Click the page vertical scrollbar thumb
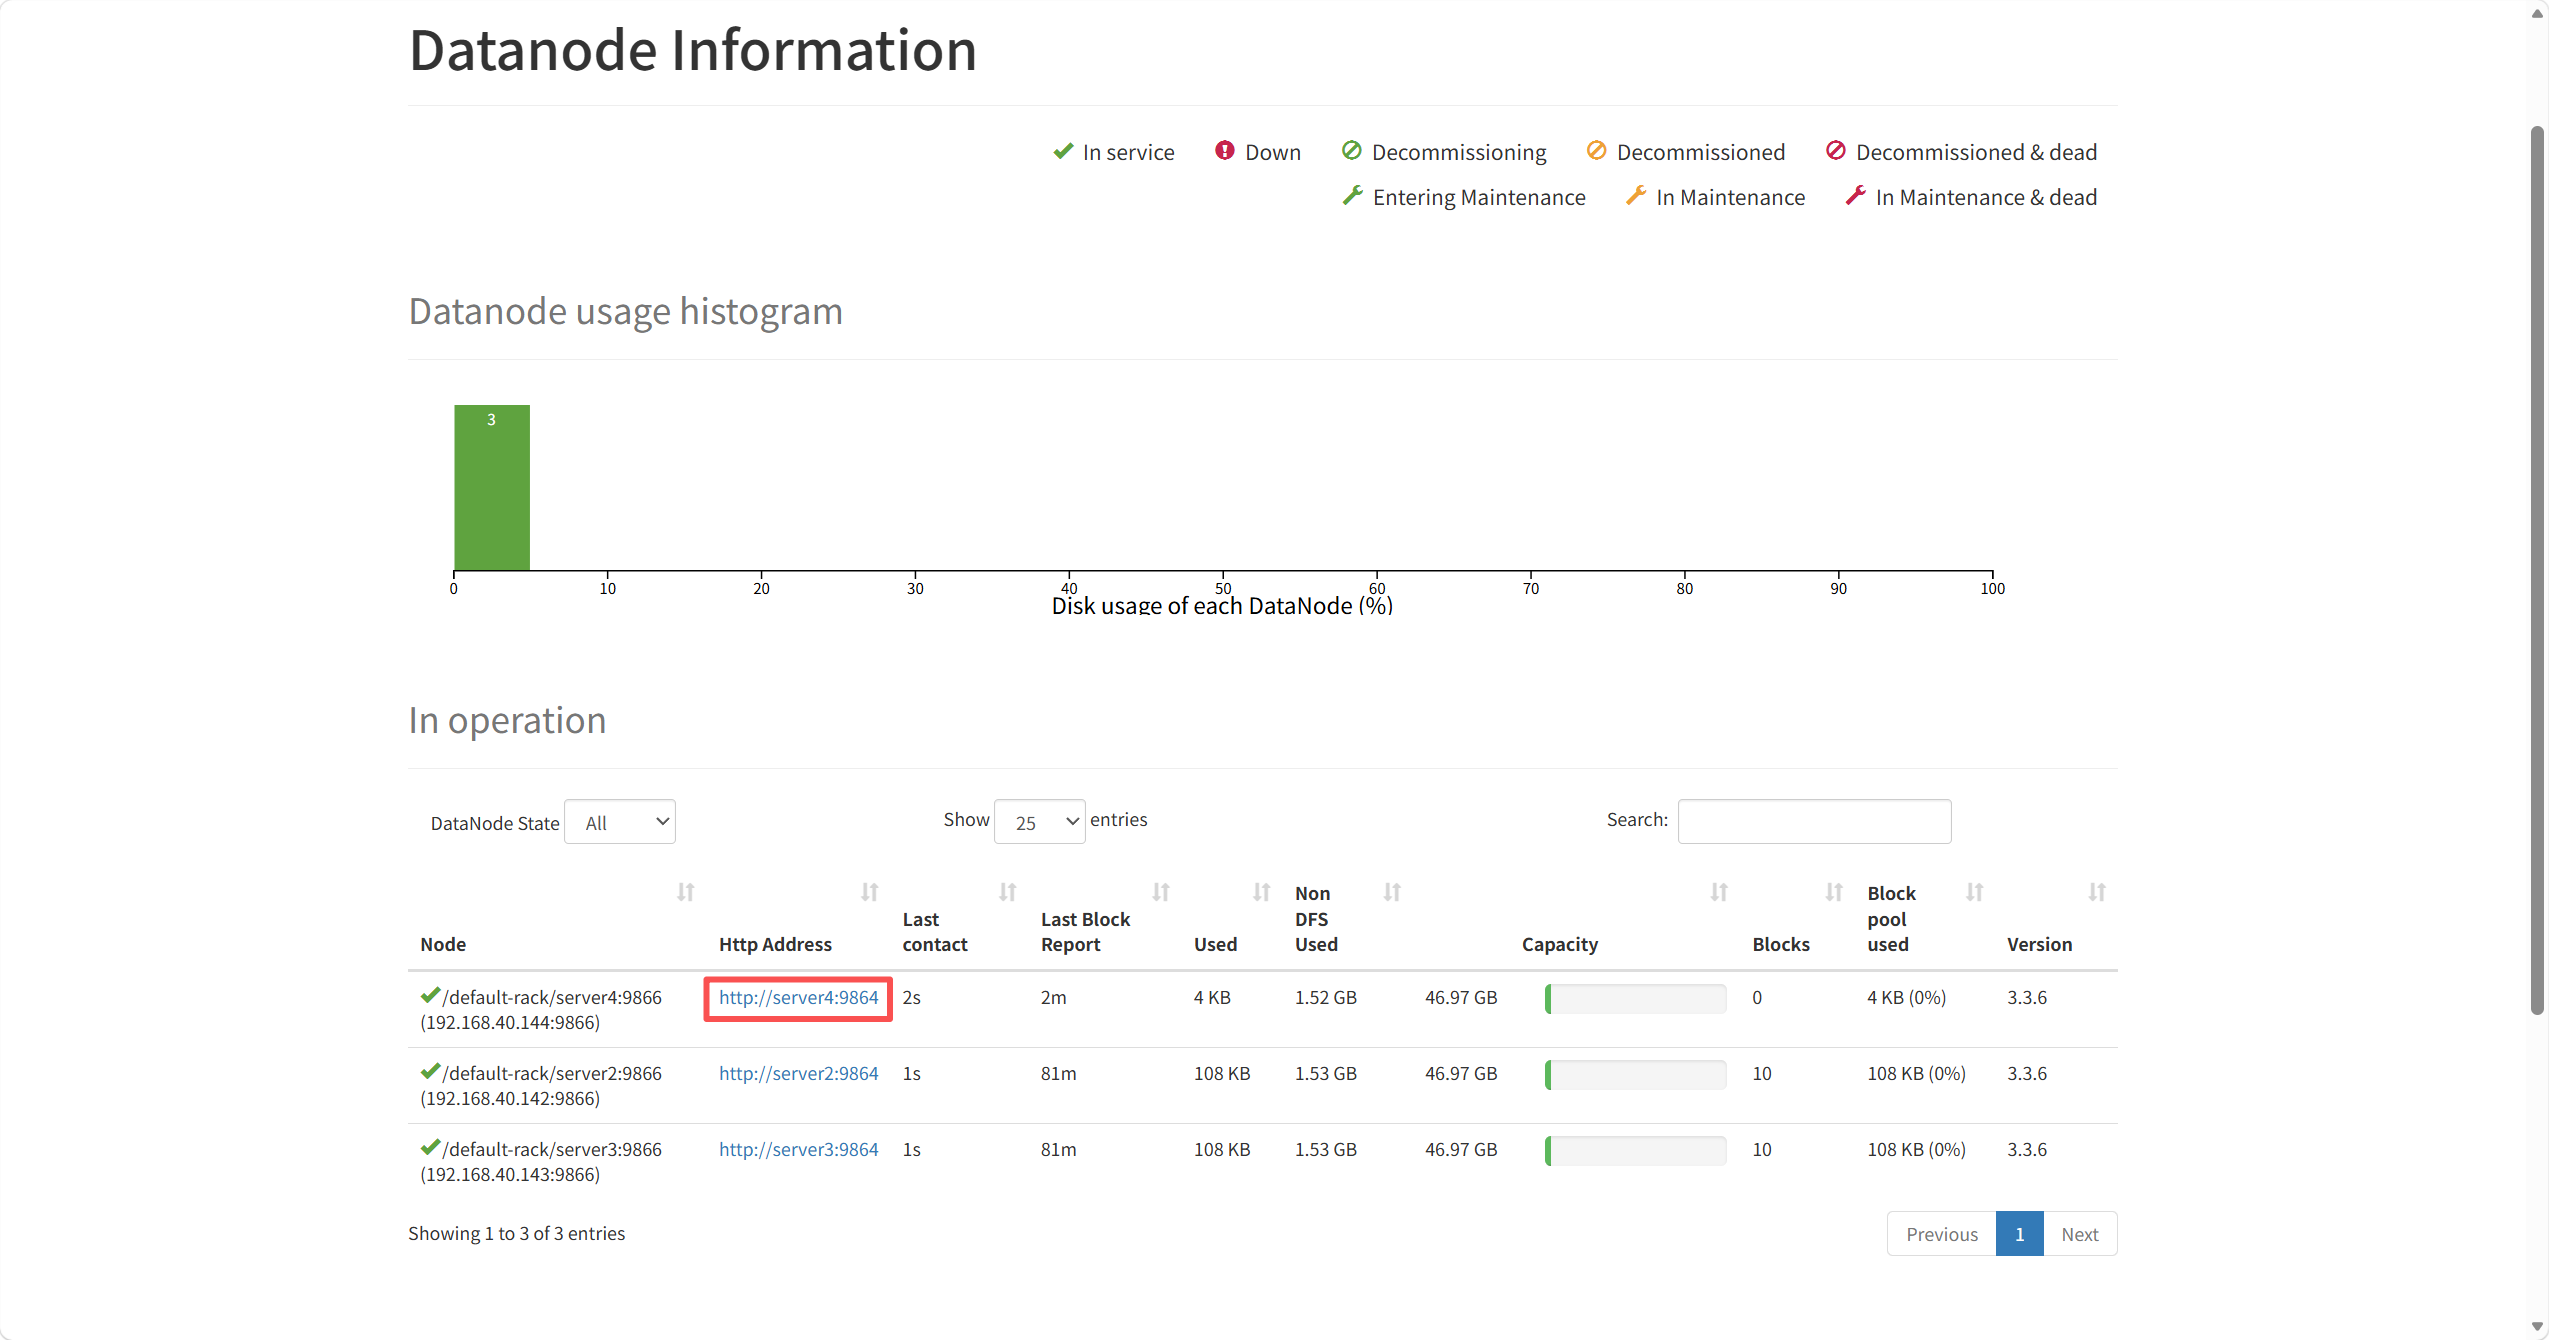 [2537, 570]
